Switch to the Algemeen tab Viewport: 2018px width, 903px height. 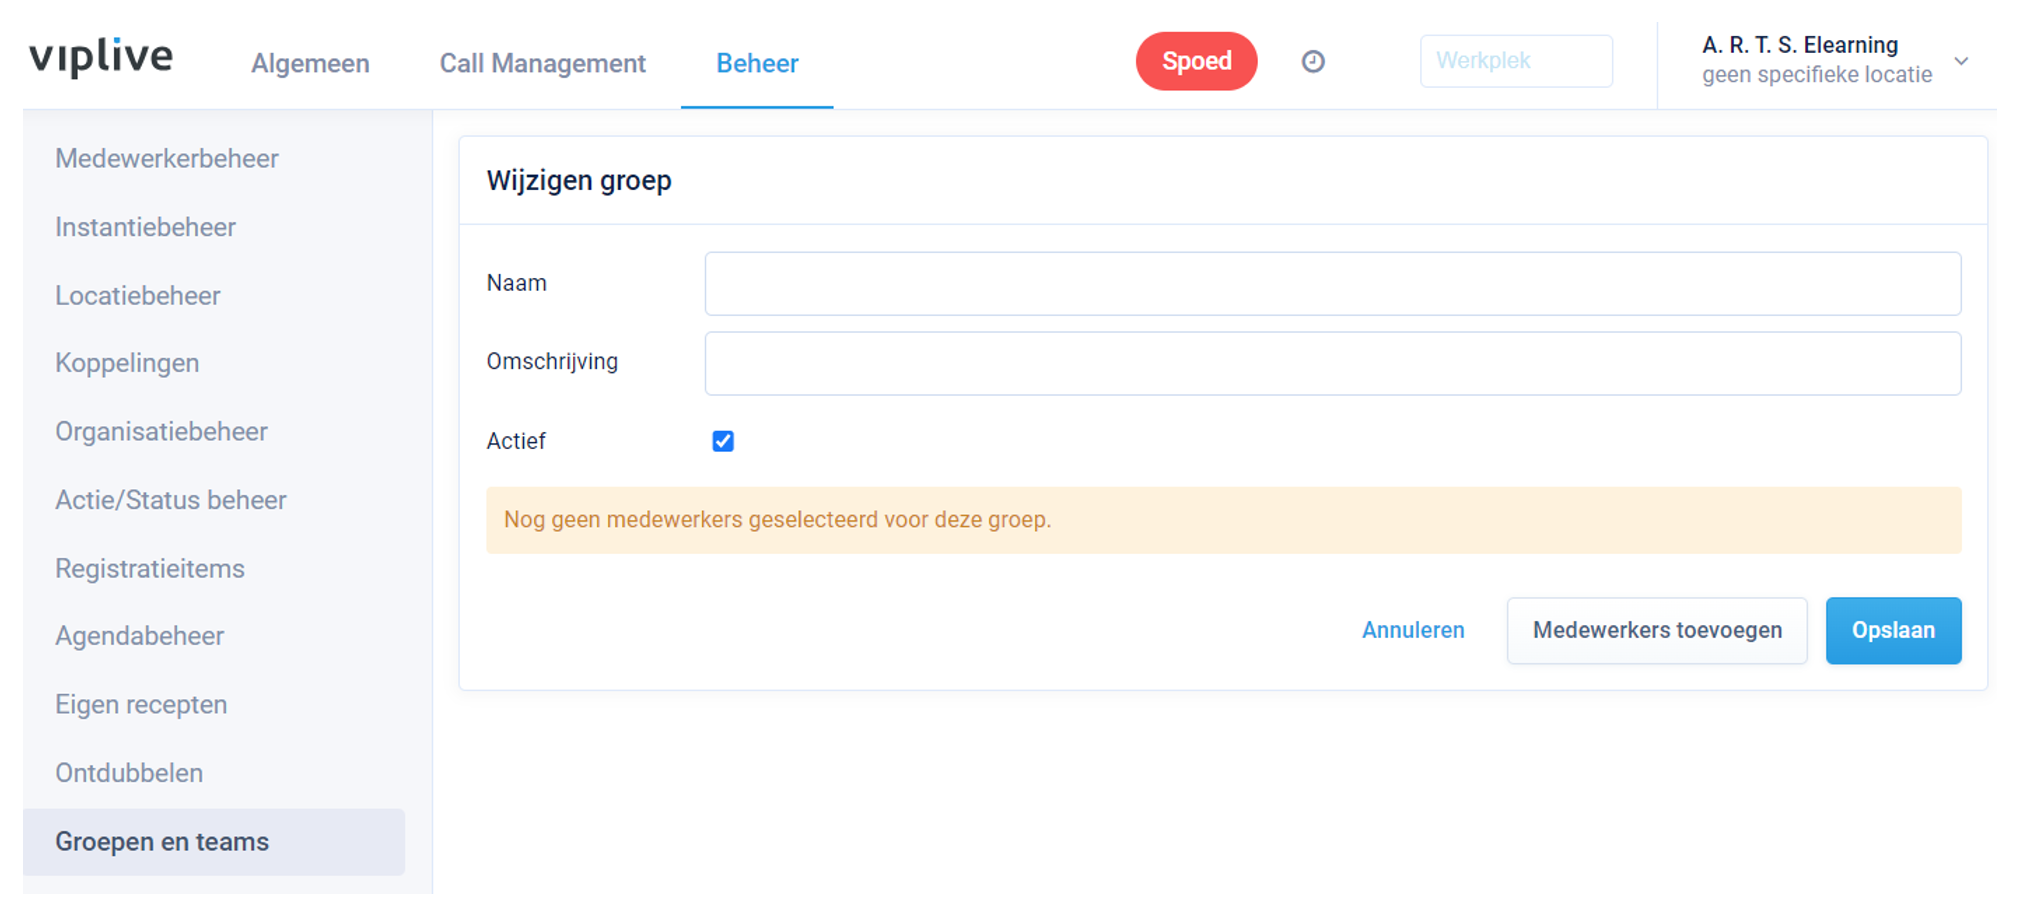(x=310, y=63)
